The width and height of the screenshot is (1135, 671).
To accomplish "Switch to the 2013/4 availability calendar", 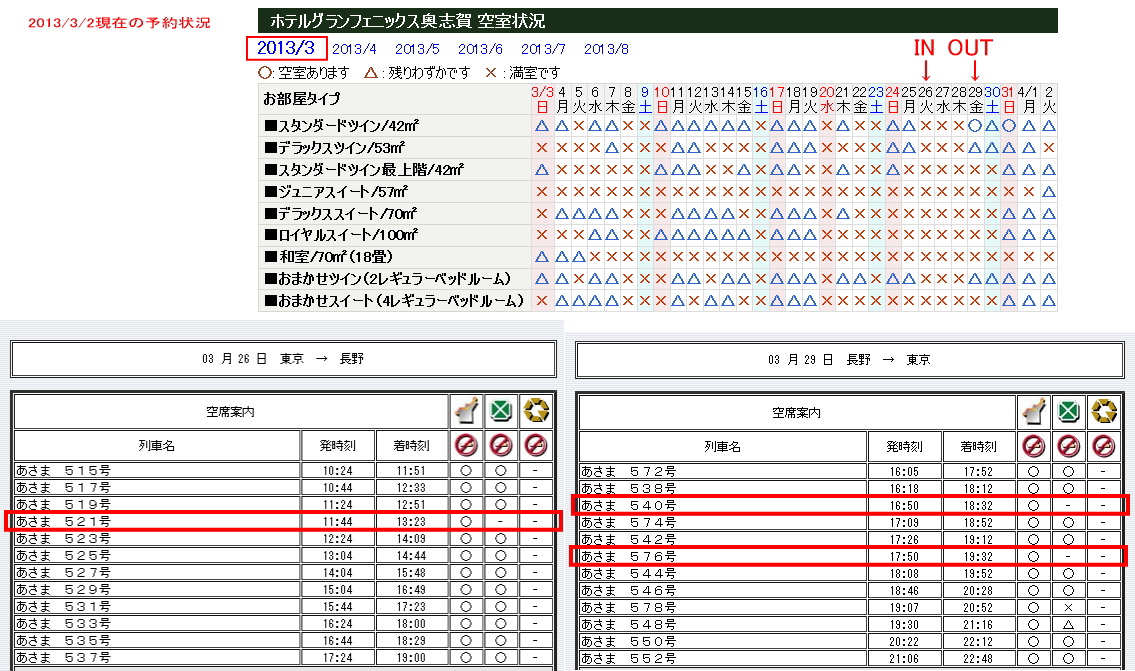I will click(354, 48).
